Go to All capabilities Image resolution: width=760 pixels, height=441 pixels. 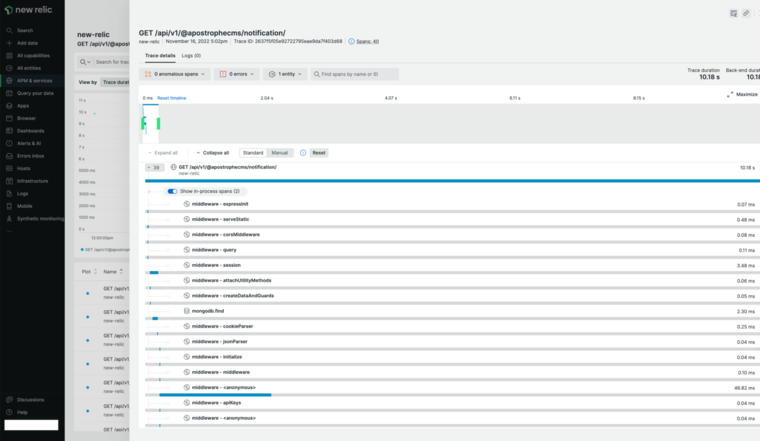pos(33,56)
